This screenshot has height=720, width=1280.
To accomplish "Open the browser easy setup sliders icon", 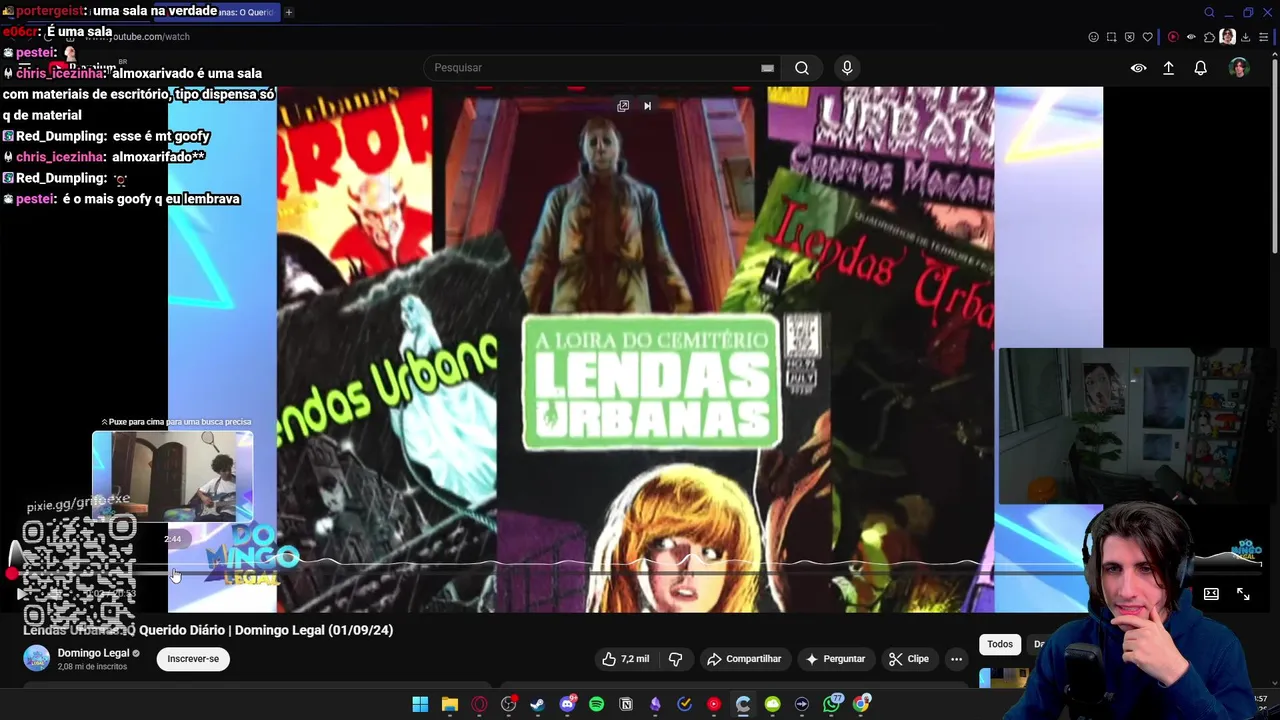I will tap(1264, 37).
